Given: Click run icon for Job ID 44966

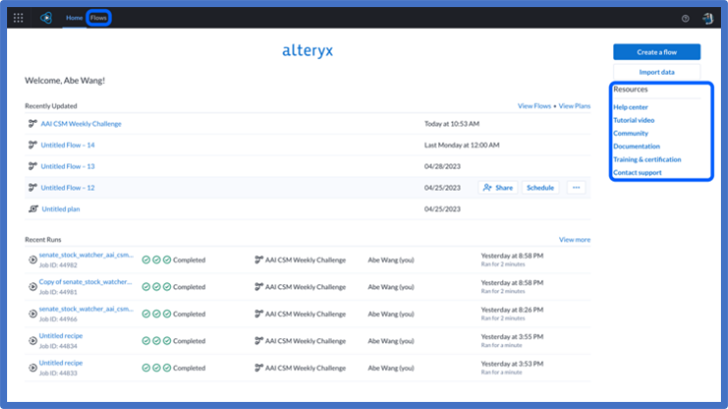Looking at the screenshot, I should 32,314.
